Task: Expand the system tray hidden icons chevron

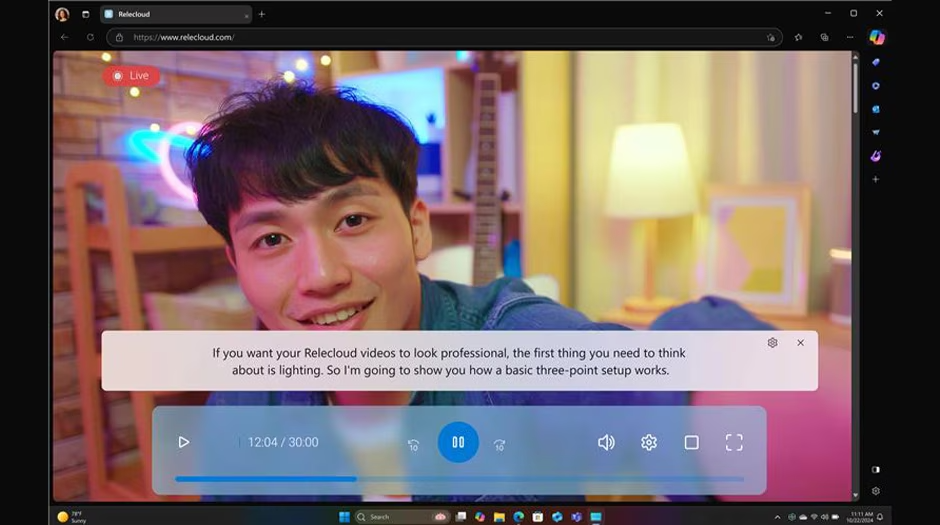Action: (777, 517)
